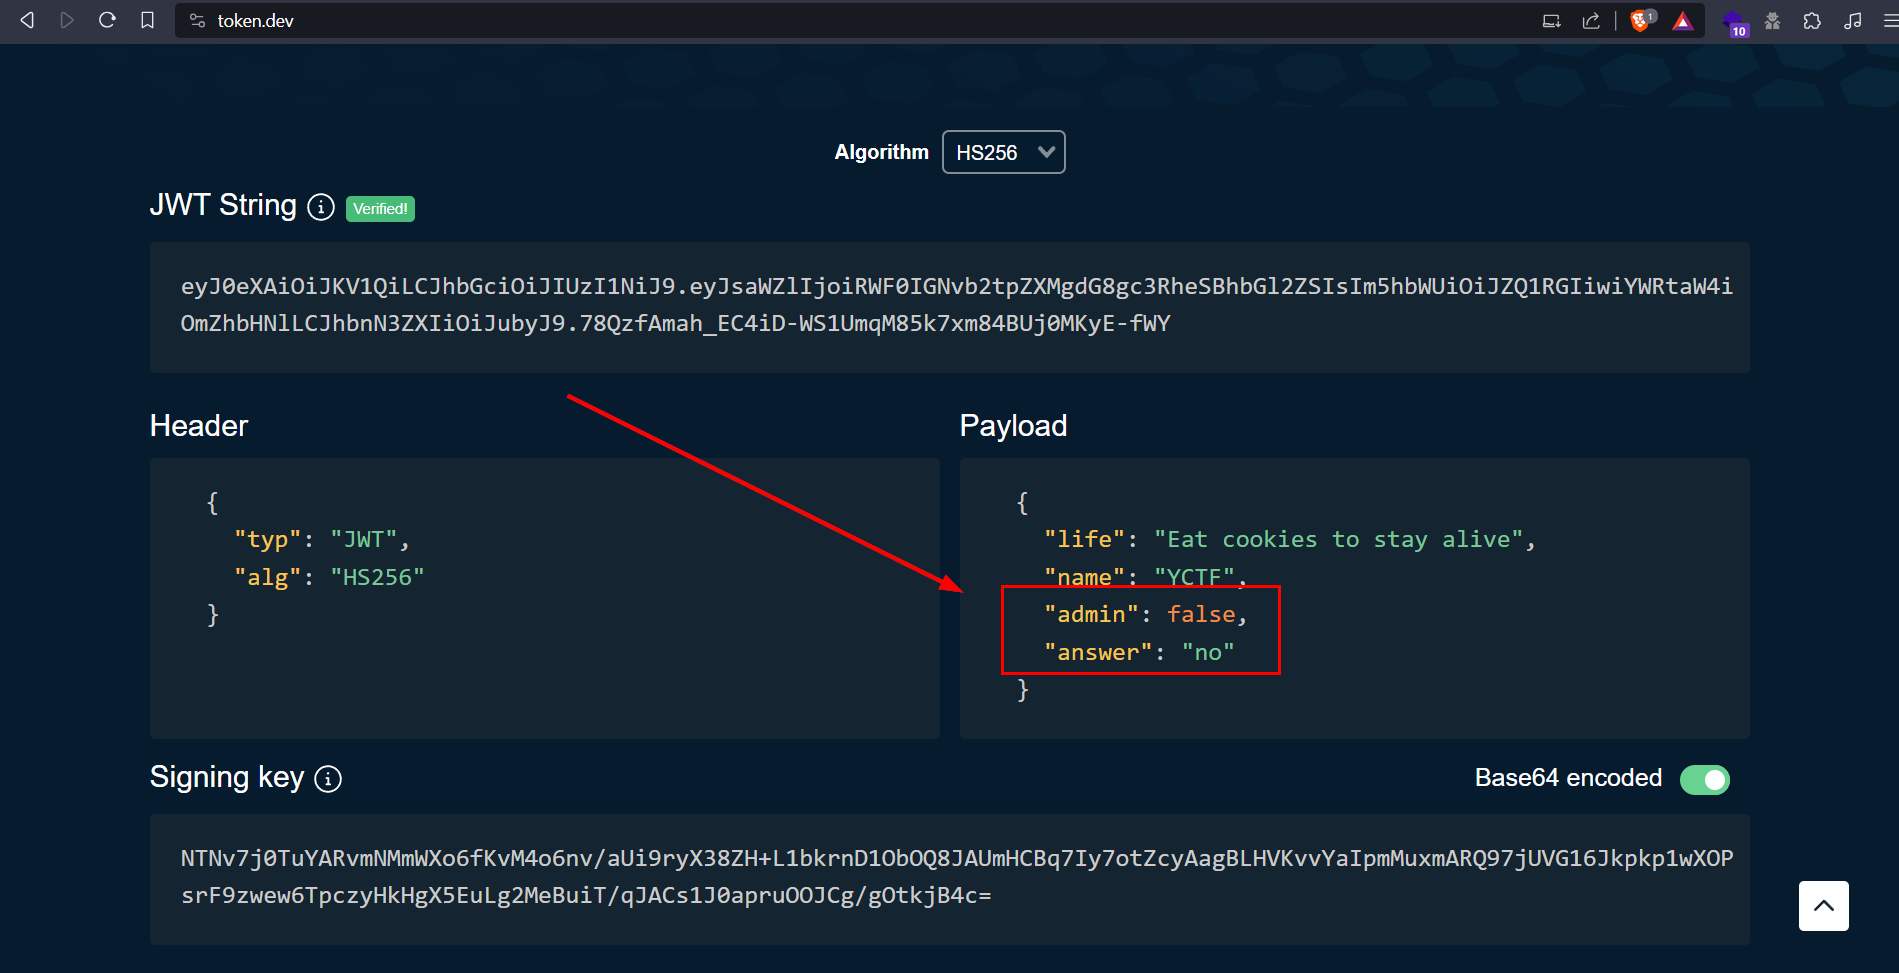Toggle the Base64 encoded switch
The width and height of the screenshot is (1899, 973).
tap(1704, 780)
